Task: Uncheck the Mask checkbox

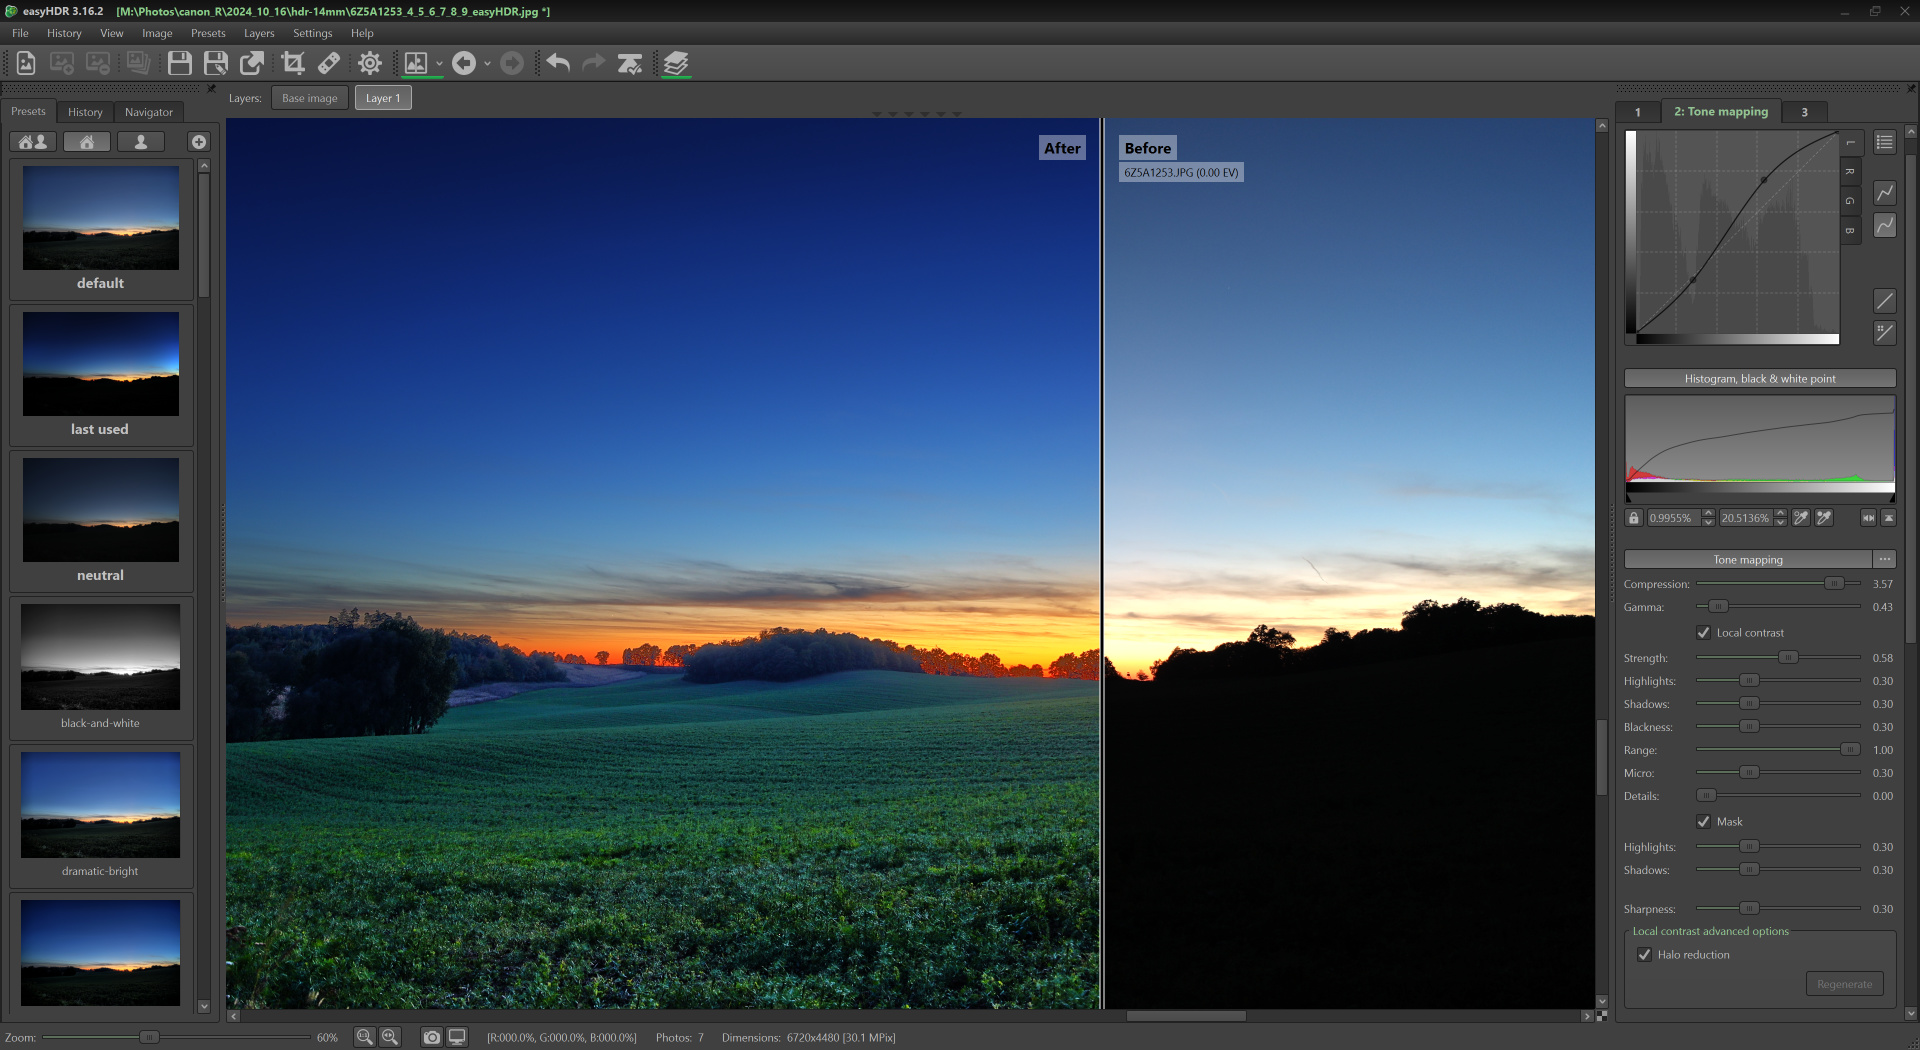Action: 1704,821
